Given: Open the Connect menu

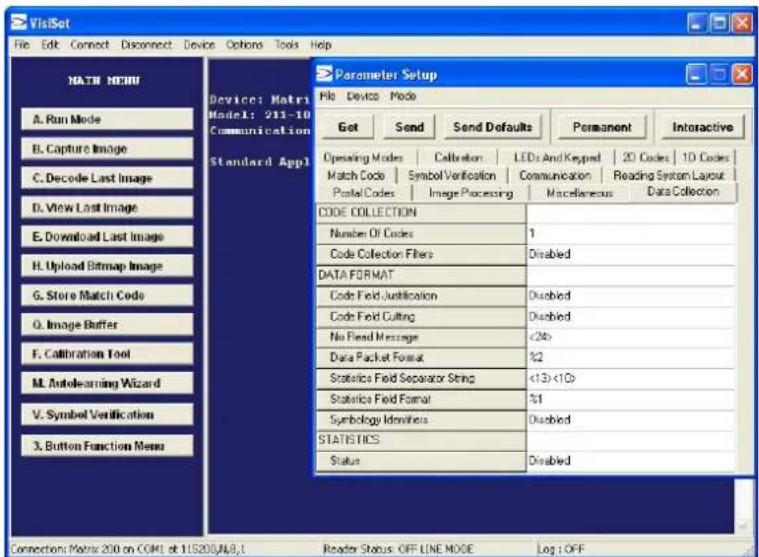Looking at the screenshot, I should coord(90,45).
